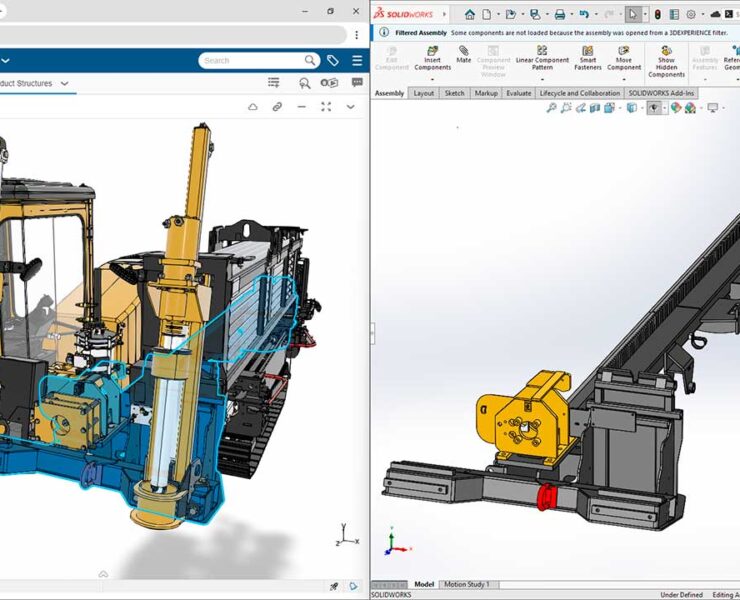Open the Markup tab
740x600 pixels.
[x=486, y=93]
